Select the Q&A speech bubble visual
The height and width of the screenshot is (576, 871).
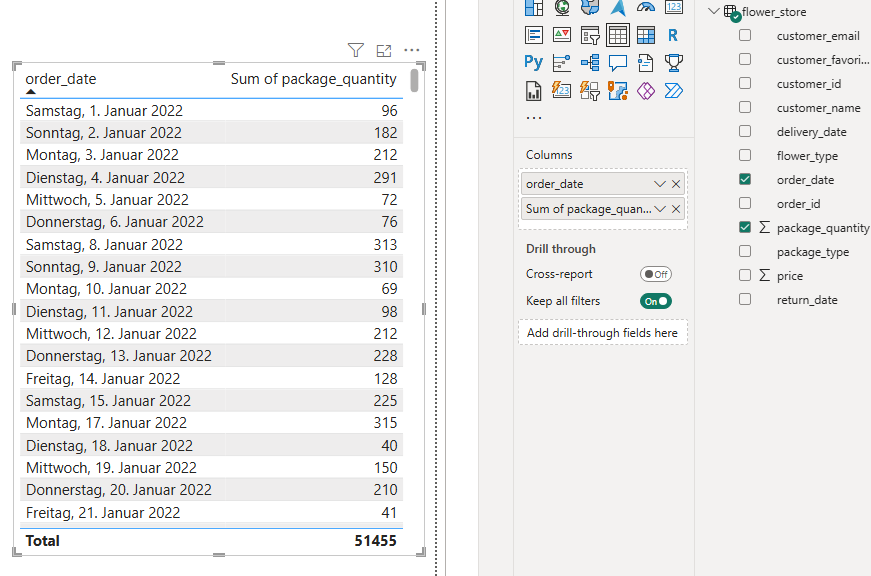(x=618, y=63)
